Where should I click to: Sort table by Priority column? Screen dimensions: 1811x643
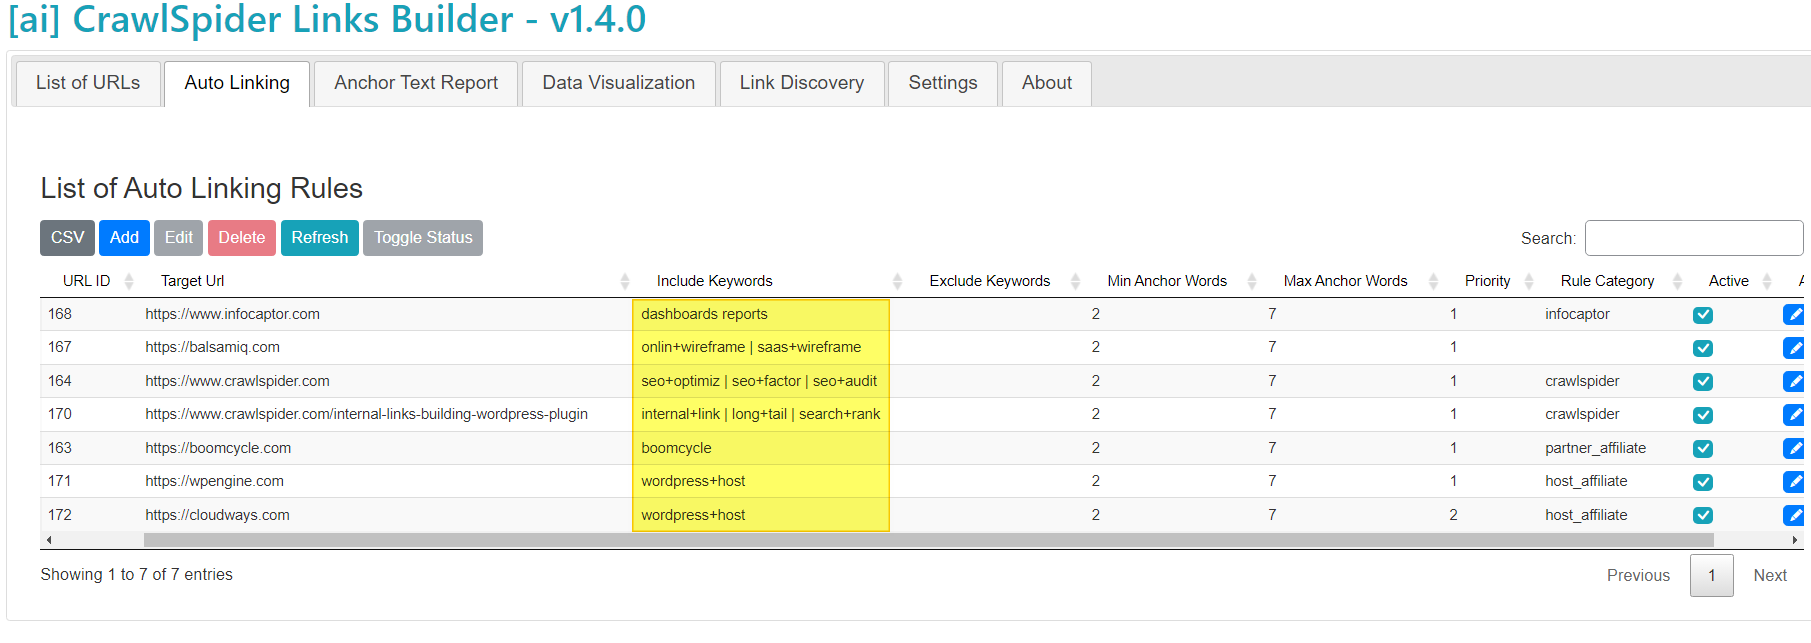(1491, 281)
